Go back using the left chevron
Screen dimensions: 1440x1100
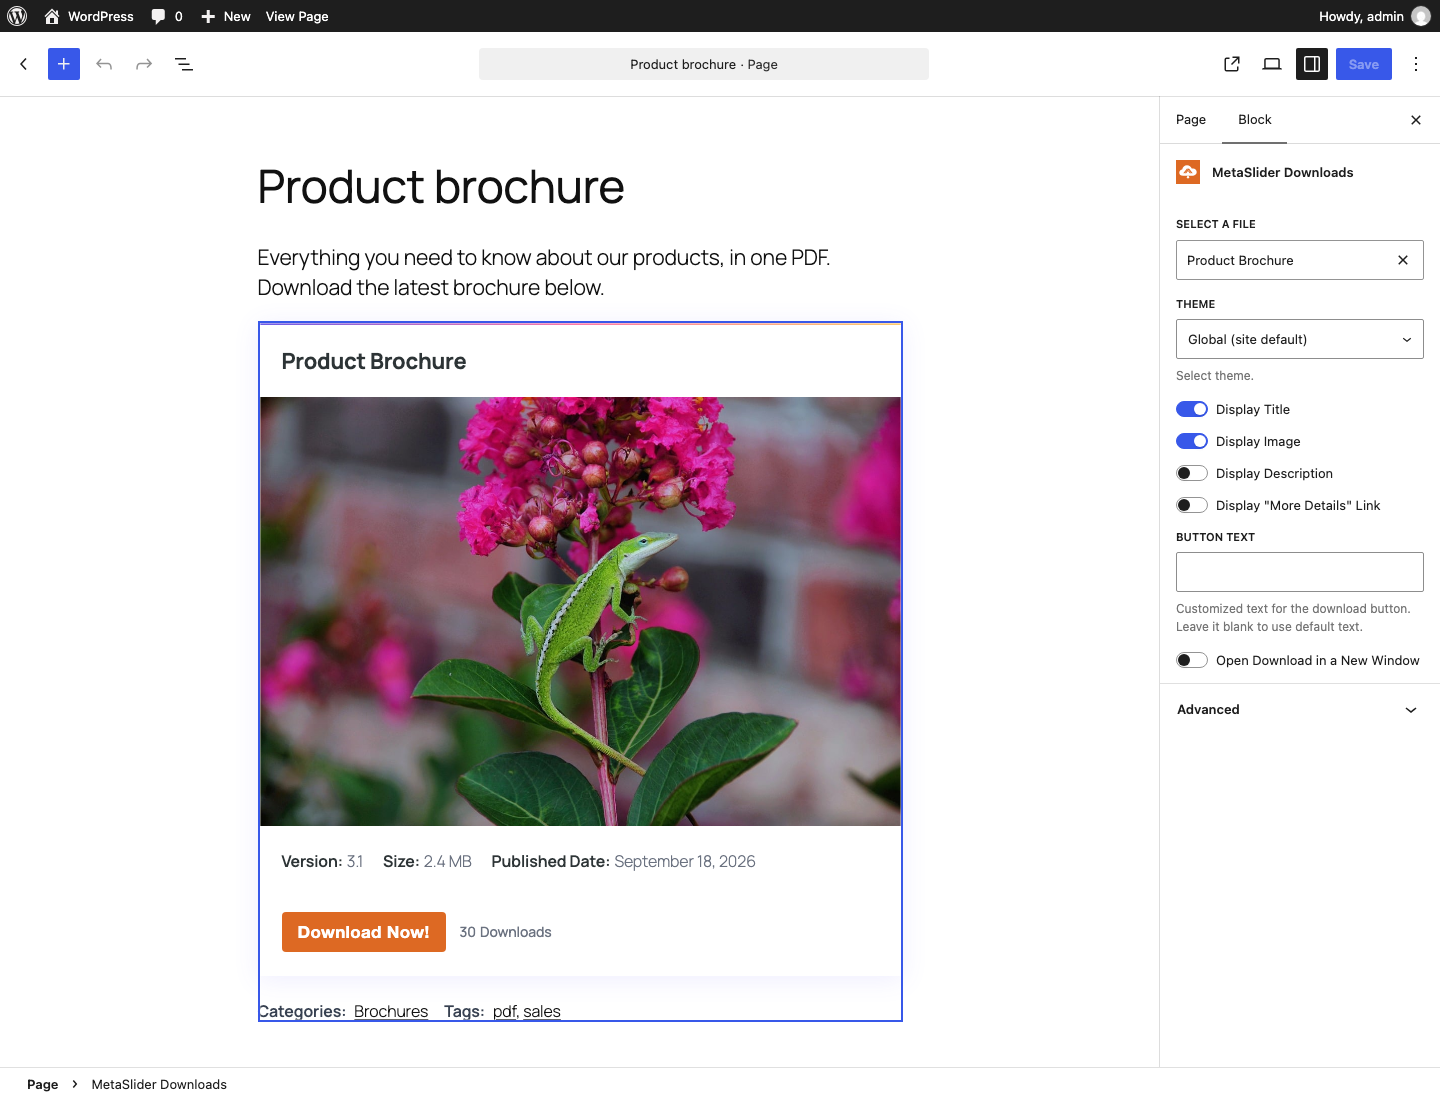24,64
